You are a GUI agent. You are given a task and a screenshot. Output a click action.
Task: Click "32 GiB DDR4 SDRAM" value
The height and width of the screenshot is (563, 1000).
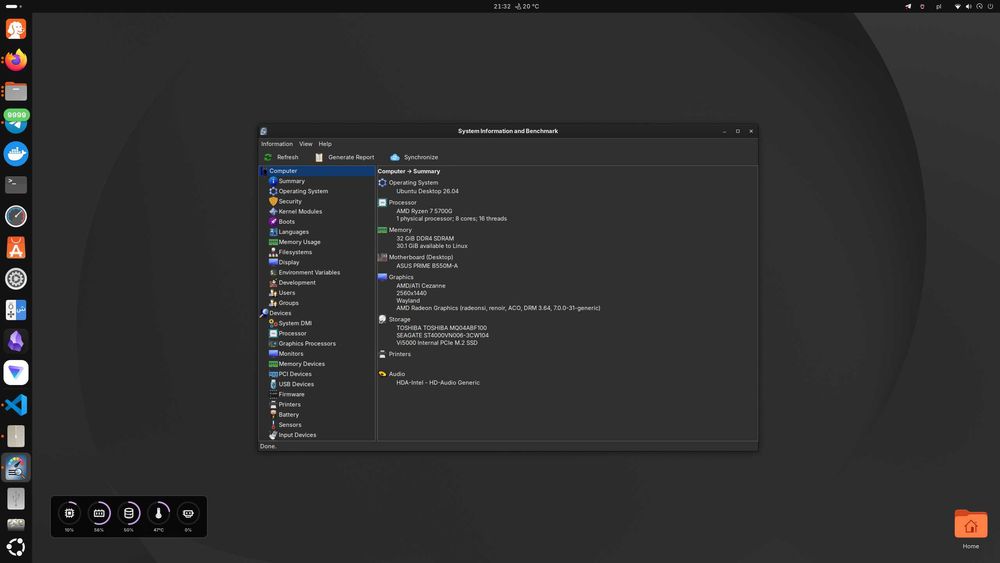[x=425, y=238]
